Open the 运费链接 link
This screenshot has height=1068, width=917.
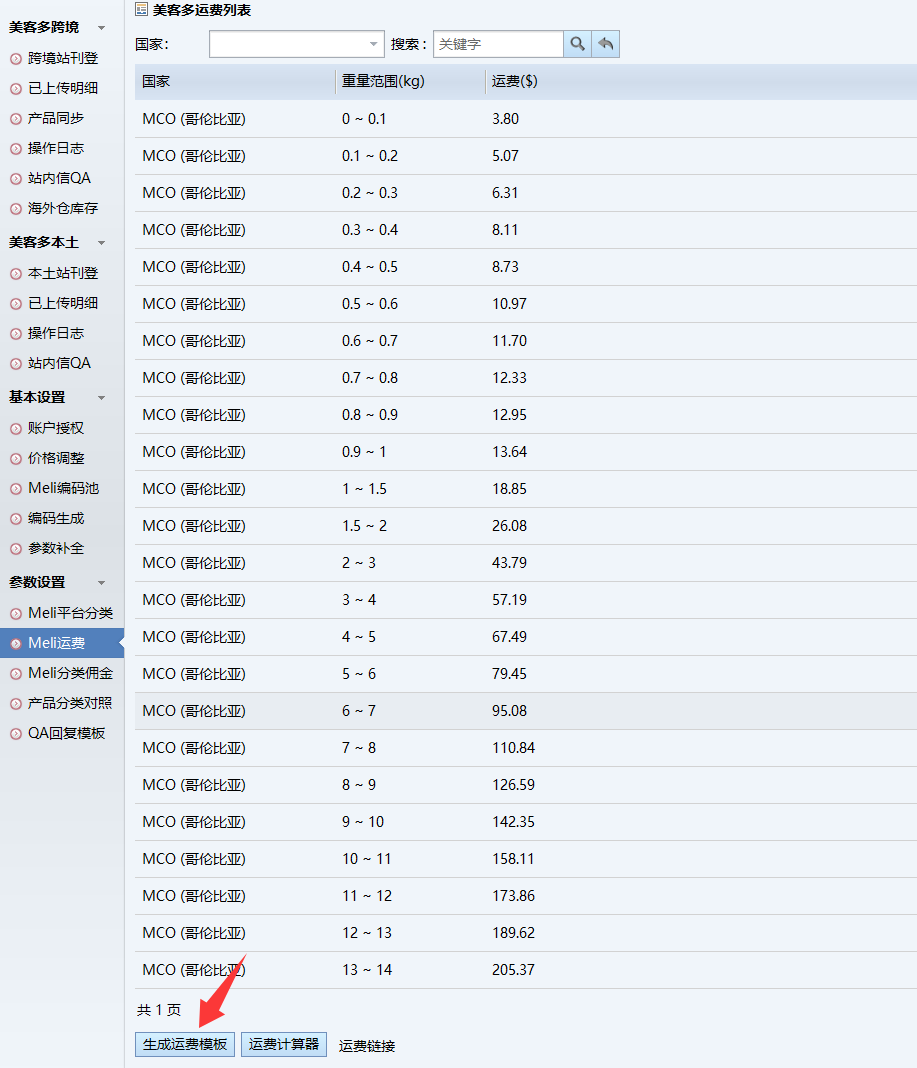coord(367,1046)
